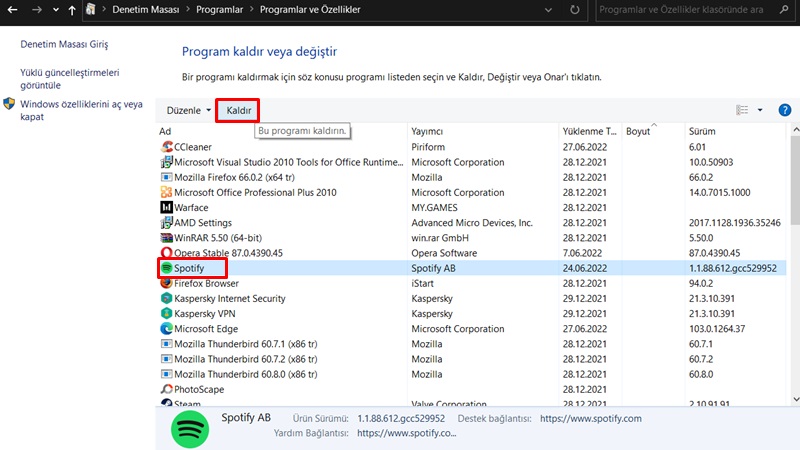This screenshot has height=450, width=800.
Task: Open the Destek bağlantısı spotify.com link
Action: coord(591,418)
